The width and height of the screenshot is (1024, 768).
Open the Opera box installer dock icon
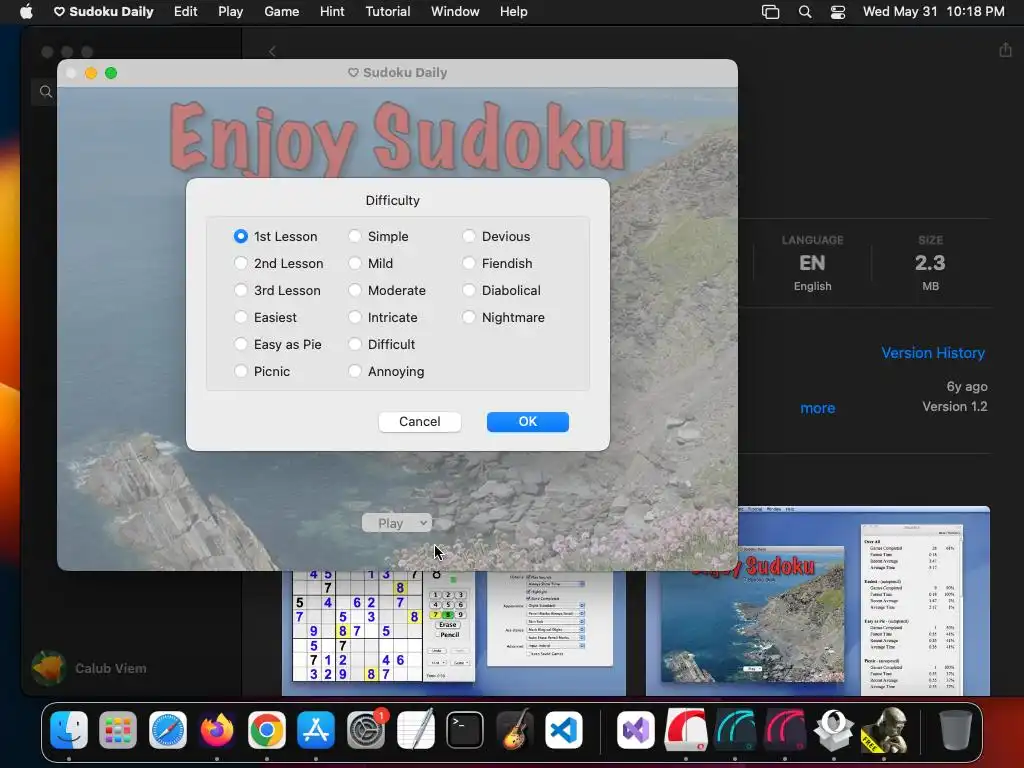(x=834, y=729)
